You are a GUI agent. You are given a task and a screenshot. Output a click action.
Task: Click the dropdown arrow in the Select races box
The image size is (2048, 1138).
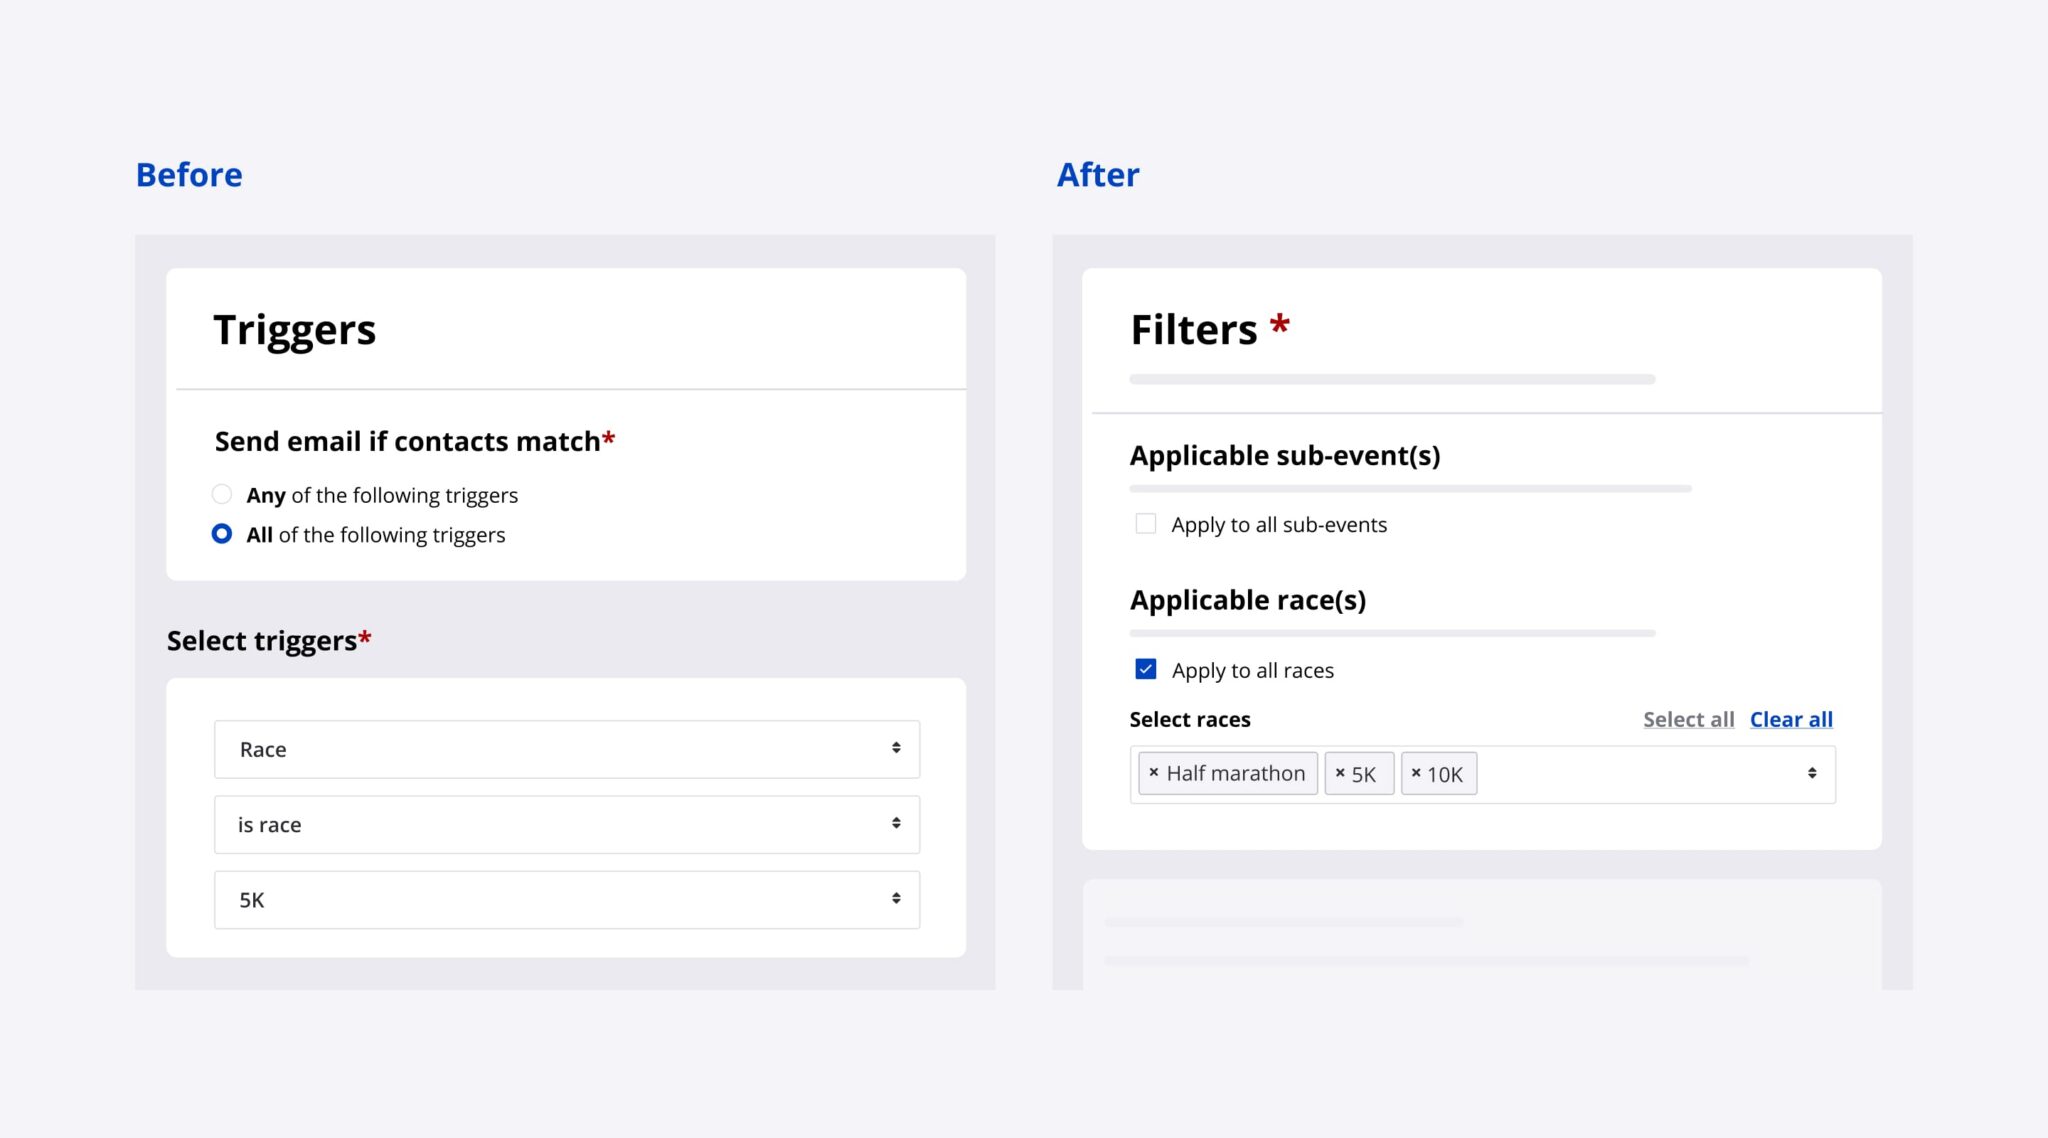[1811, 772]
